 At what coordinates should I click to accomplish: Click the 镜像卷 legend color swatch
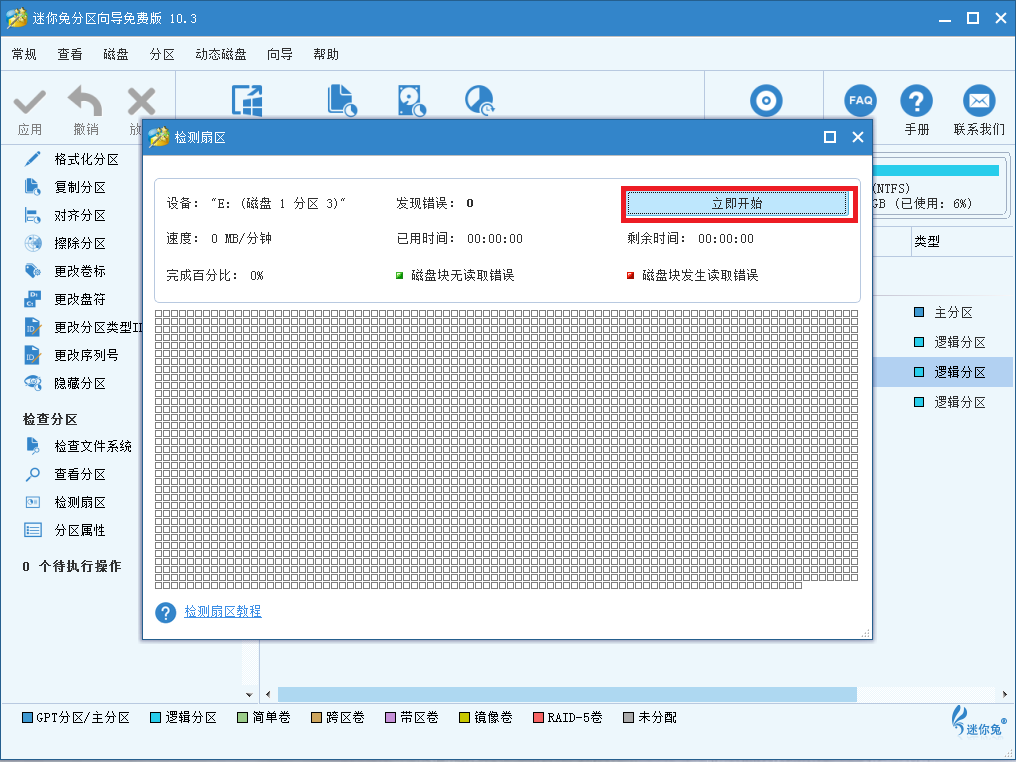click(x=464, y=718)
